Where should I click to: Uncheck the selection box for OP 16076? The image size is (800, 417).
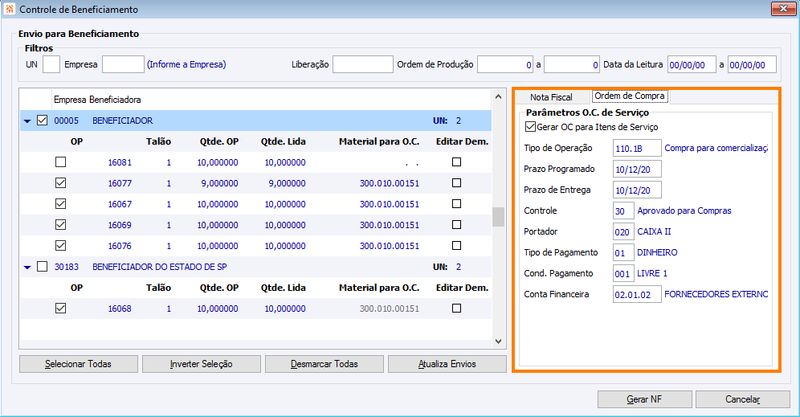(61, 246)
